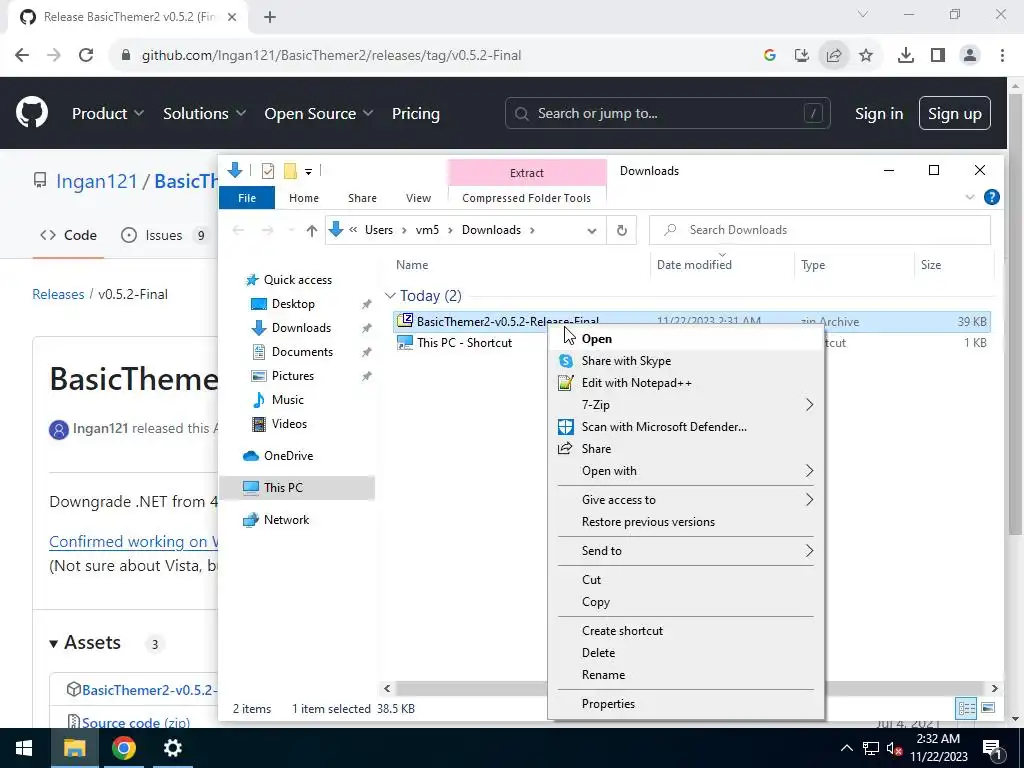The height and width of the screenshot is (768, 1024).
Task: Open Explorer help question mark icon
Action: [x=991, y=197]
